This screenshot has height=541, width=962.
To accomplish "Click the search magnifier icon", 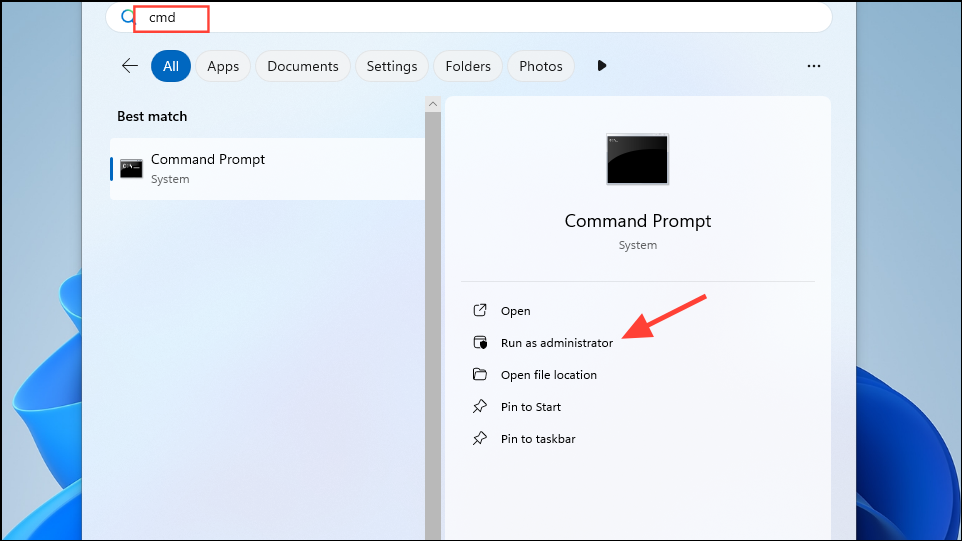I will [x=127, y=17].
